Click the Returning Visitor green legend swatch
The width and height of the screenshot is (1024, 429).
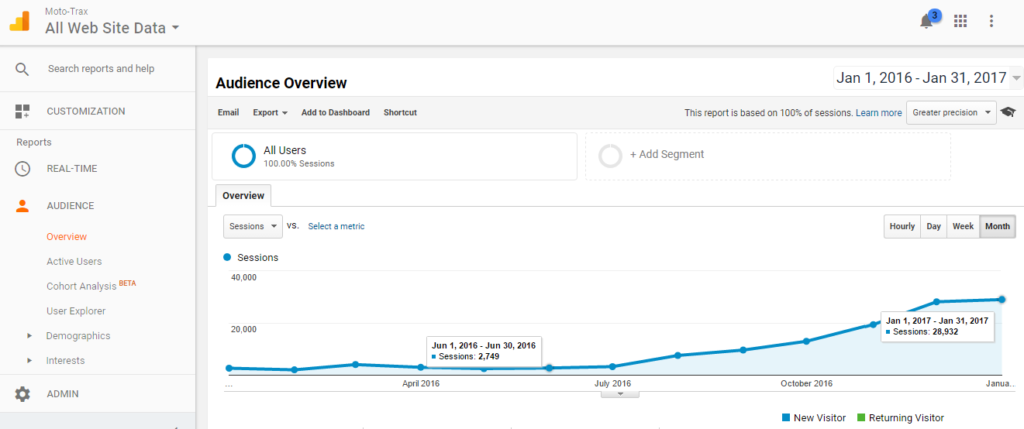[x=861, y=417]
